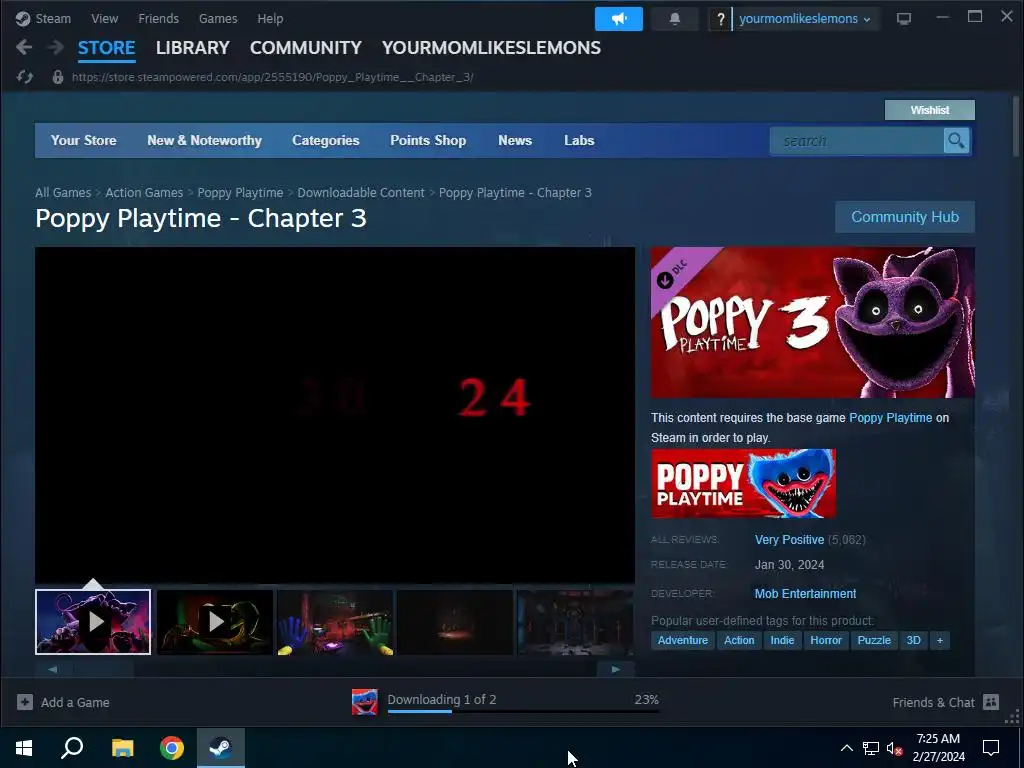Click the Poppy Playtime download thumbnail icon
The height and width of the screenshot is (768, 1024).
[x=364, y=702]
